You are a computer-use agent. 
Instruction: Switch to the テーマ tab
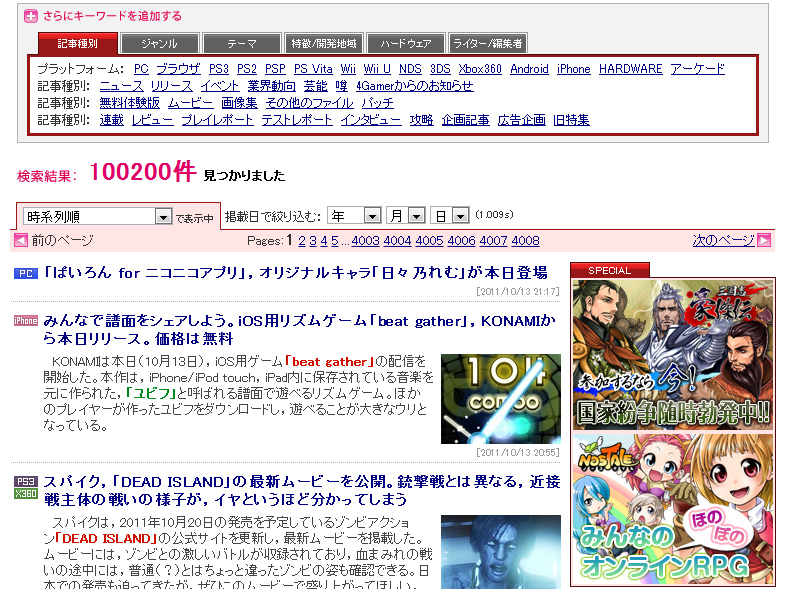click(242, 44)
